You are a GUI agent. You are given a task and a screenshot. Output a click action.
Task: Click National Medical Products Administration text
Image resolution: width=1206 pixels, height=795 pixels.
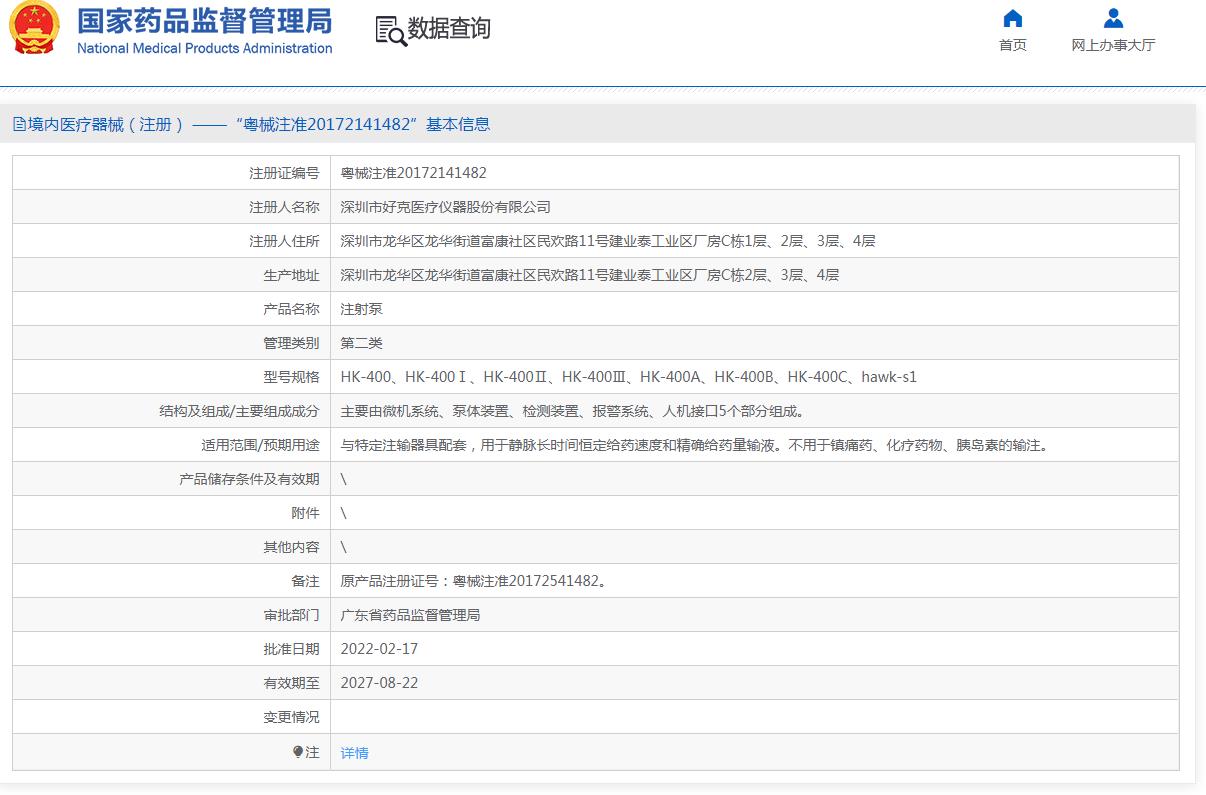205,48
